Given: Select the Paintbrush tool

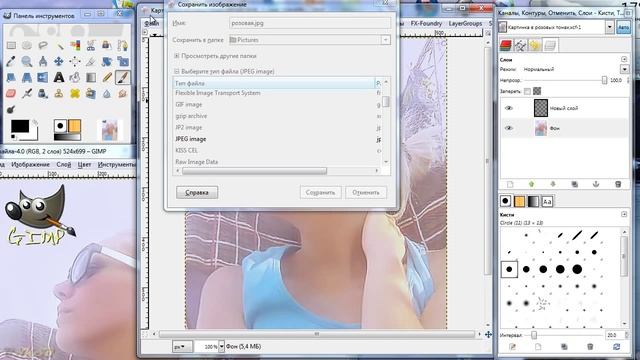Looking at the screenshot, I should tap(122, 77).
